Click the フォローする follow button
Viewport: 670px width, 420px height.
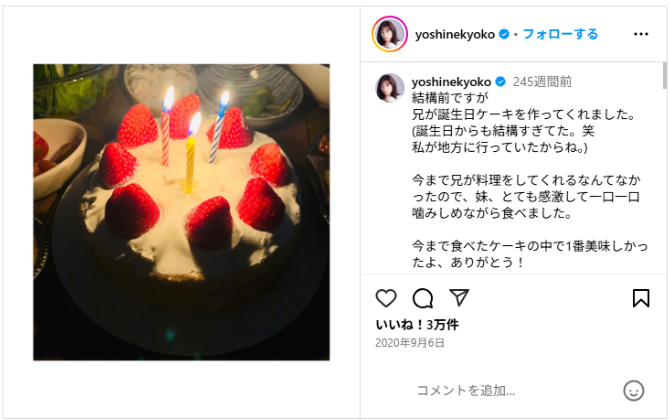(560, 34)
